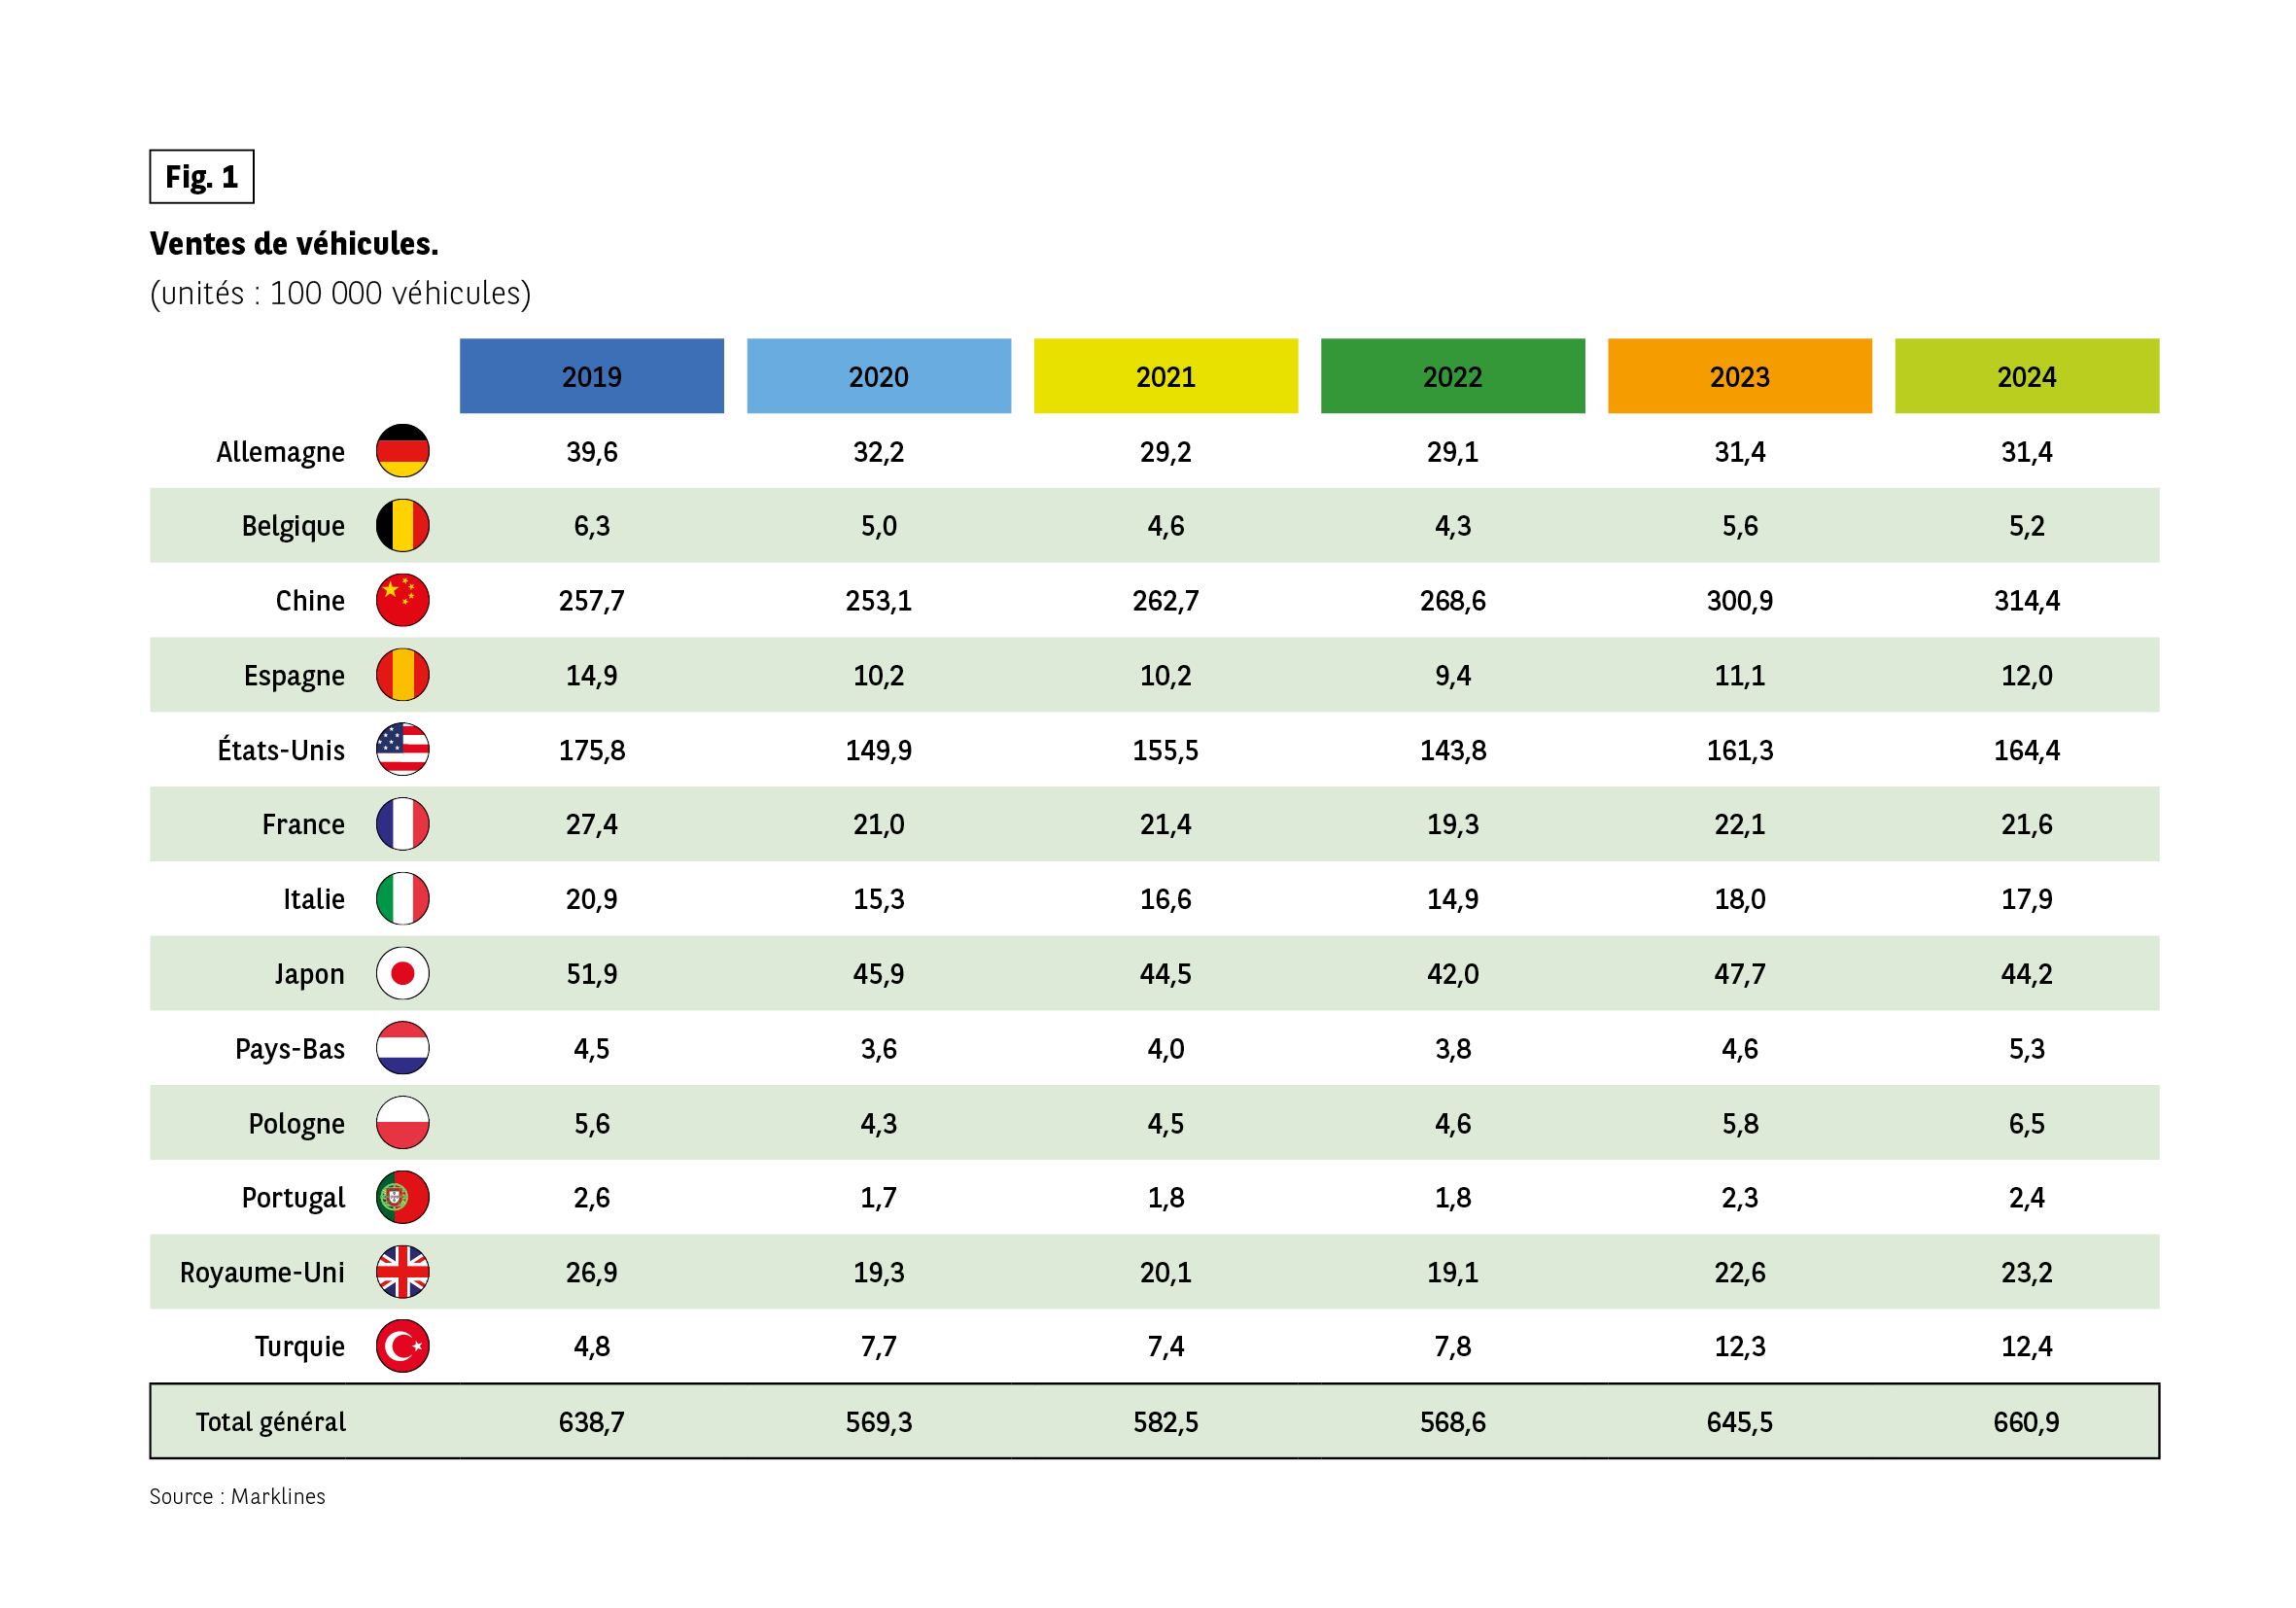This screenshot has width=2296, height=1608.
Task: Click the Poland flag icon
Action: (402, 1122)
